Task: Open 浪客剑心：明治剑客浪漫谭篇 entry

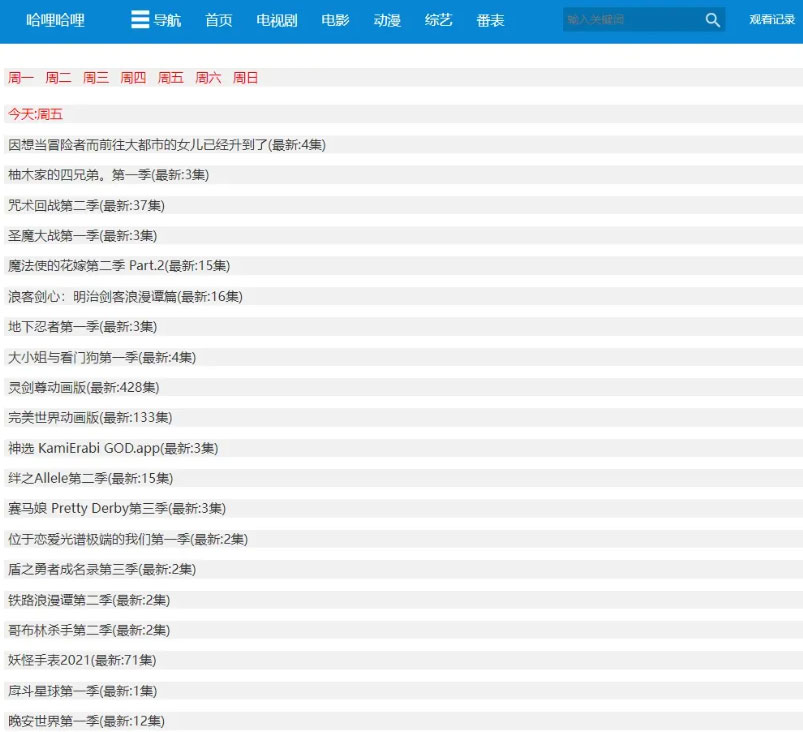Action: 125,297
